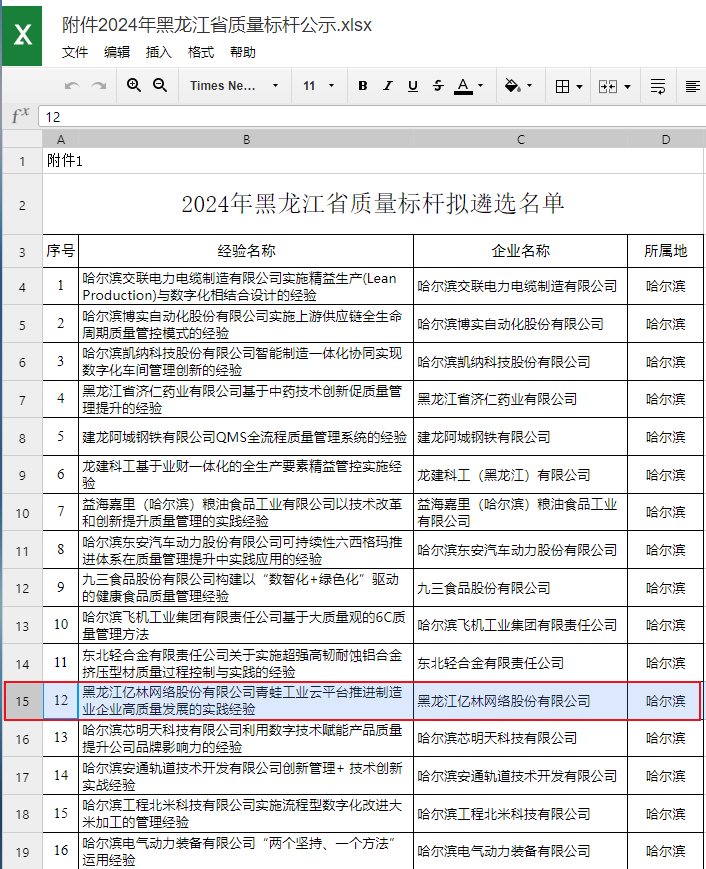Click the fx function icon

coord(20,116)
